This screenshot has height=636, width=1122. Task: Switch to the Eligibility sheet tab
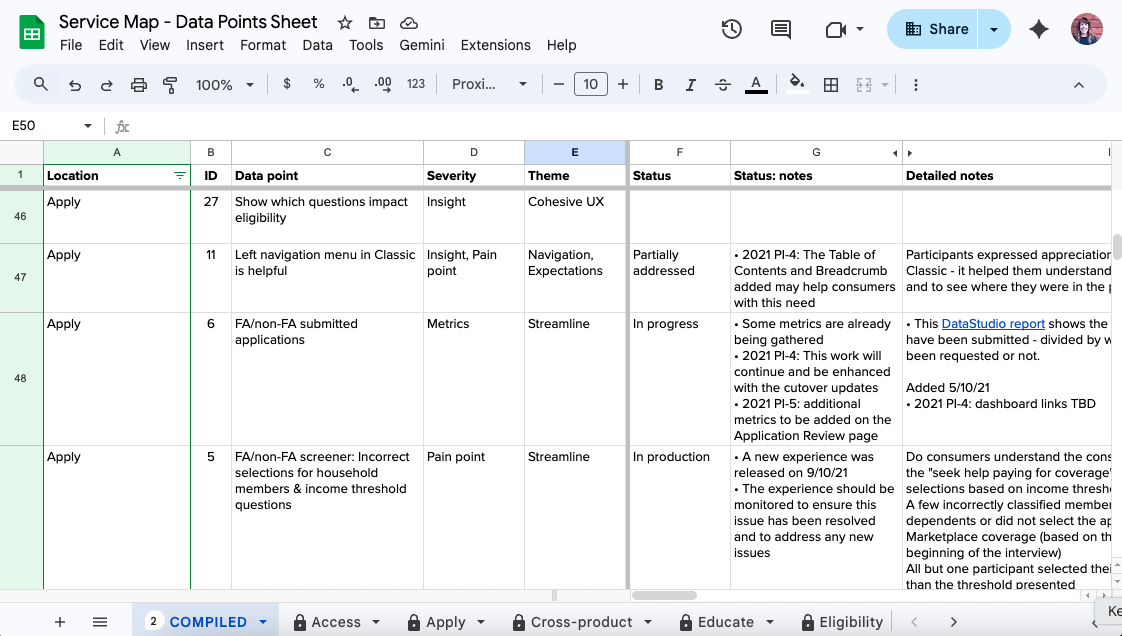851,621
